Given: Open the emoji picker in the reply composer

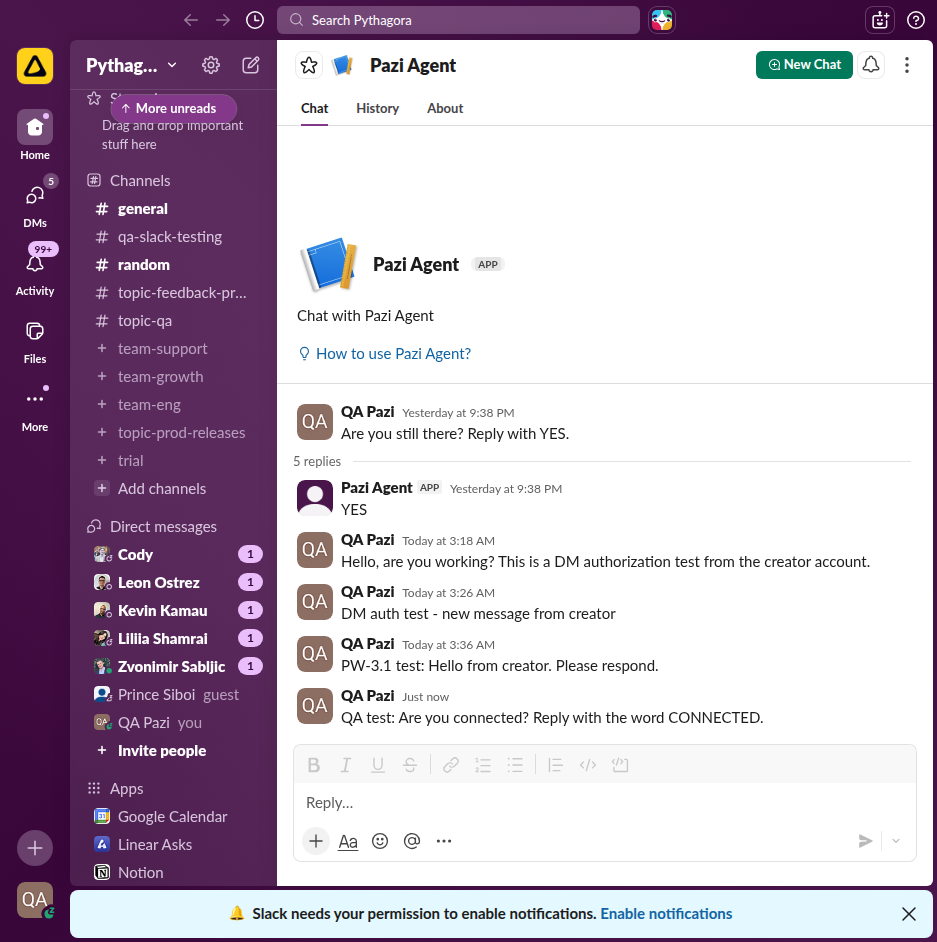Looking at the screenshot, I should click(380, 841).
